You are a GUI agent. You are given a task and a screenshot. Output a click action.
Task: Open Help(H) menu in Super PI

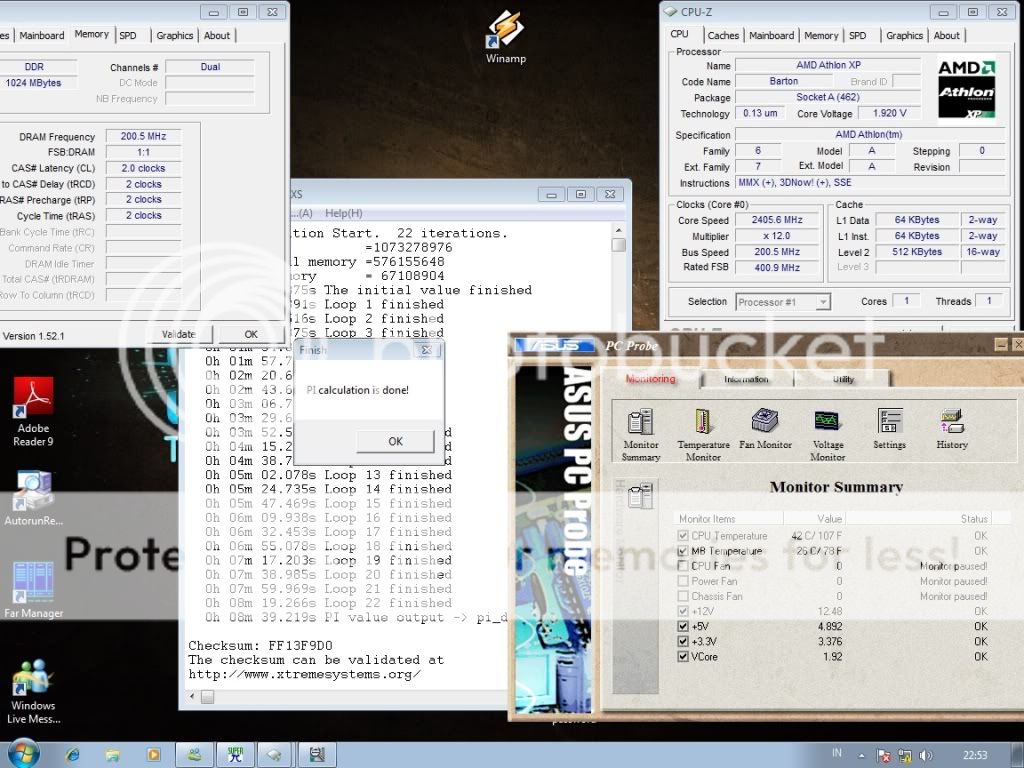pos(344,213)
